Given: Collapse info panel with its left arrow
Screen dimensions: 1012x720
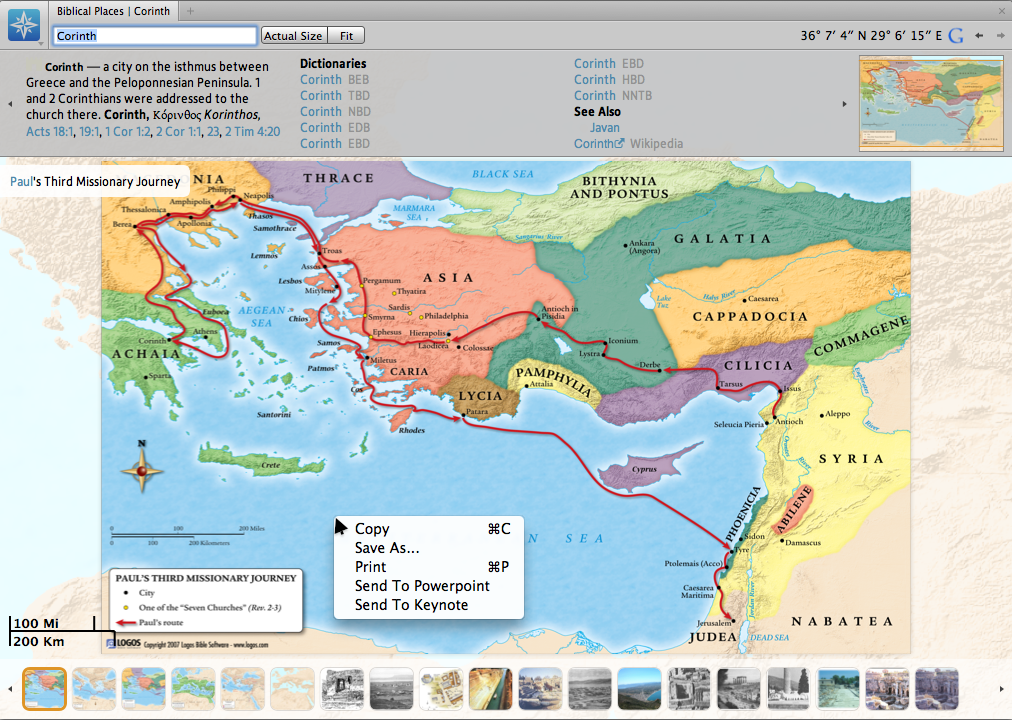Looking at the screenshot, I should coord(10,103).
